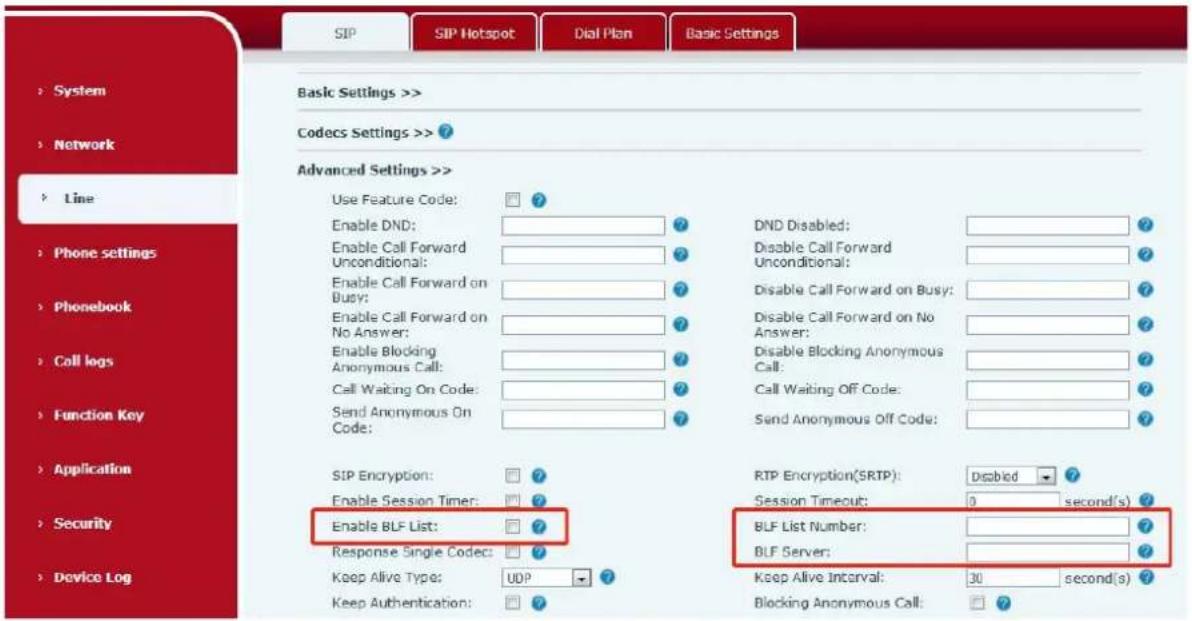Open help for Enable Blocking Anonymous Call

pyautogui.click(x=681, y=359)
